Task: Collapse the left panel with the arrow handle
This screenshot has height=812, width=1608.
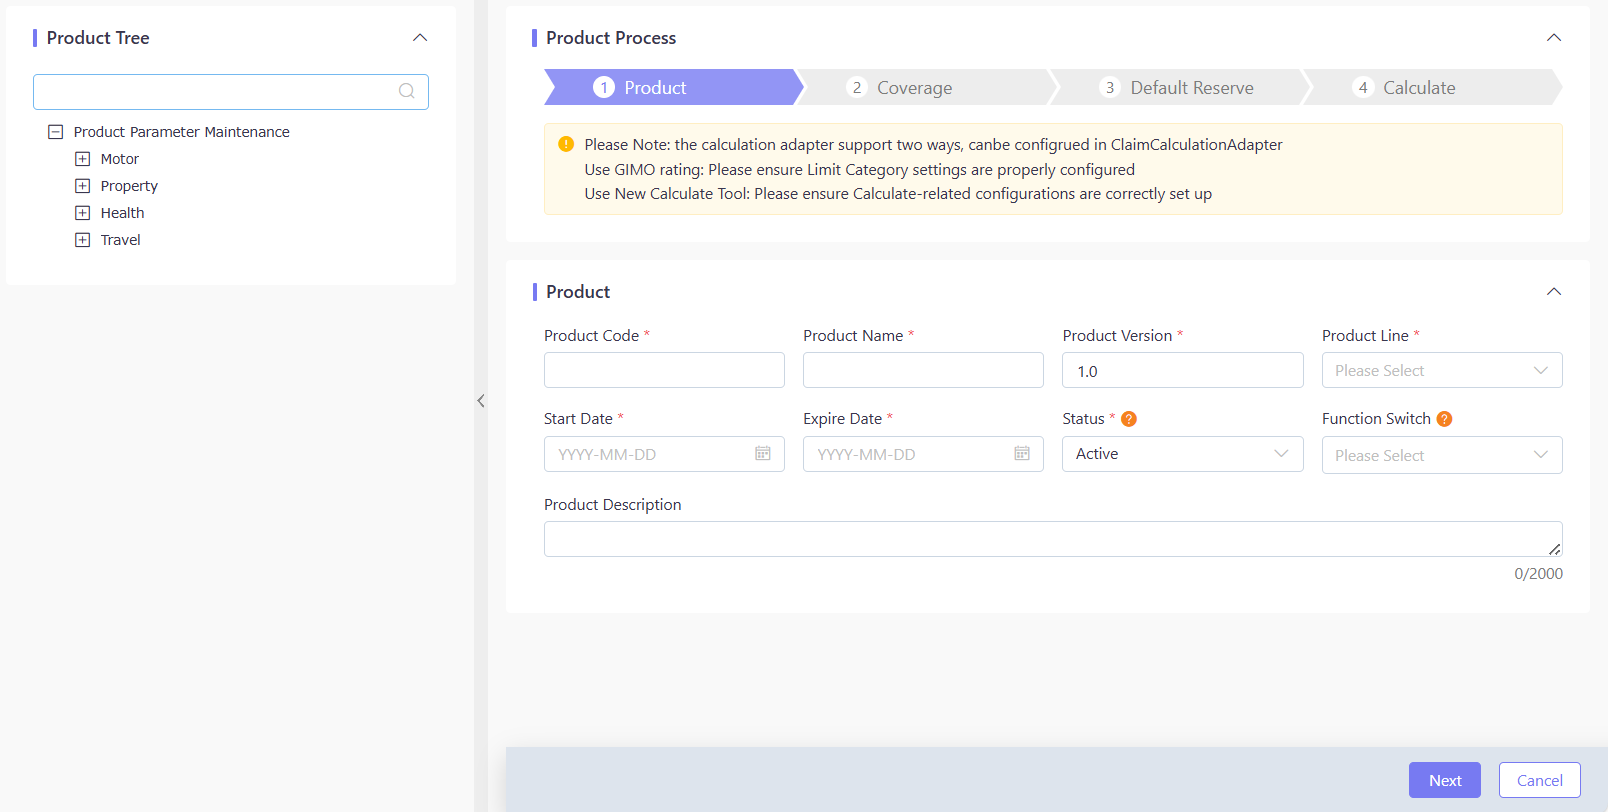Action: 481,401
